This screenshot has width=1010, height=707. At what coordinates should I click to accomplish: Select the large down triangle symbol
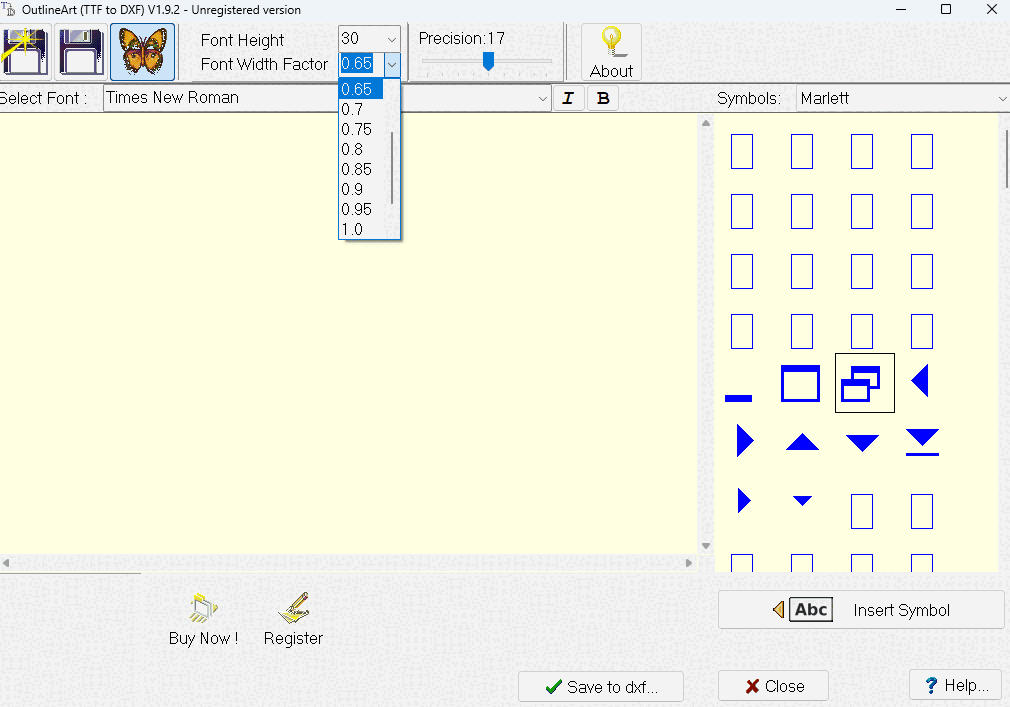tap(862, 443)
